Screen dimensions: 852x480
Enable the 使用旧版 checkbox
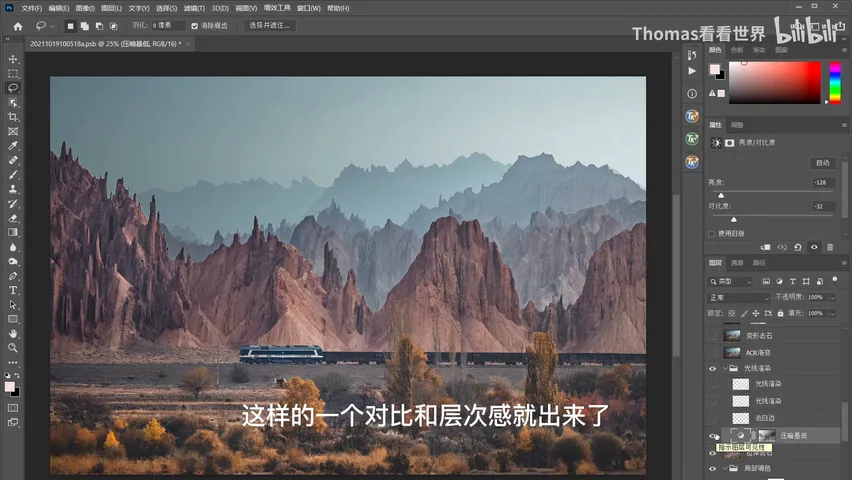tap(712, 234)
